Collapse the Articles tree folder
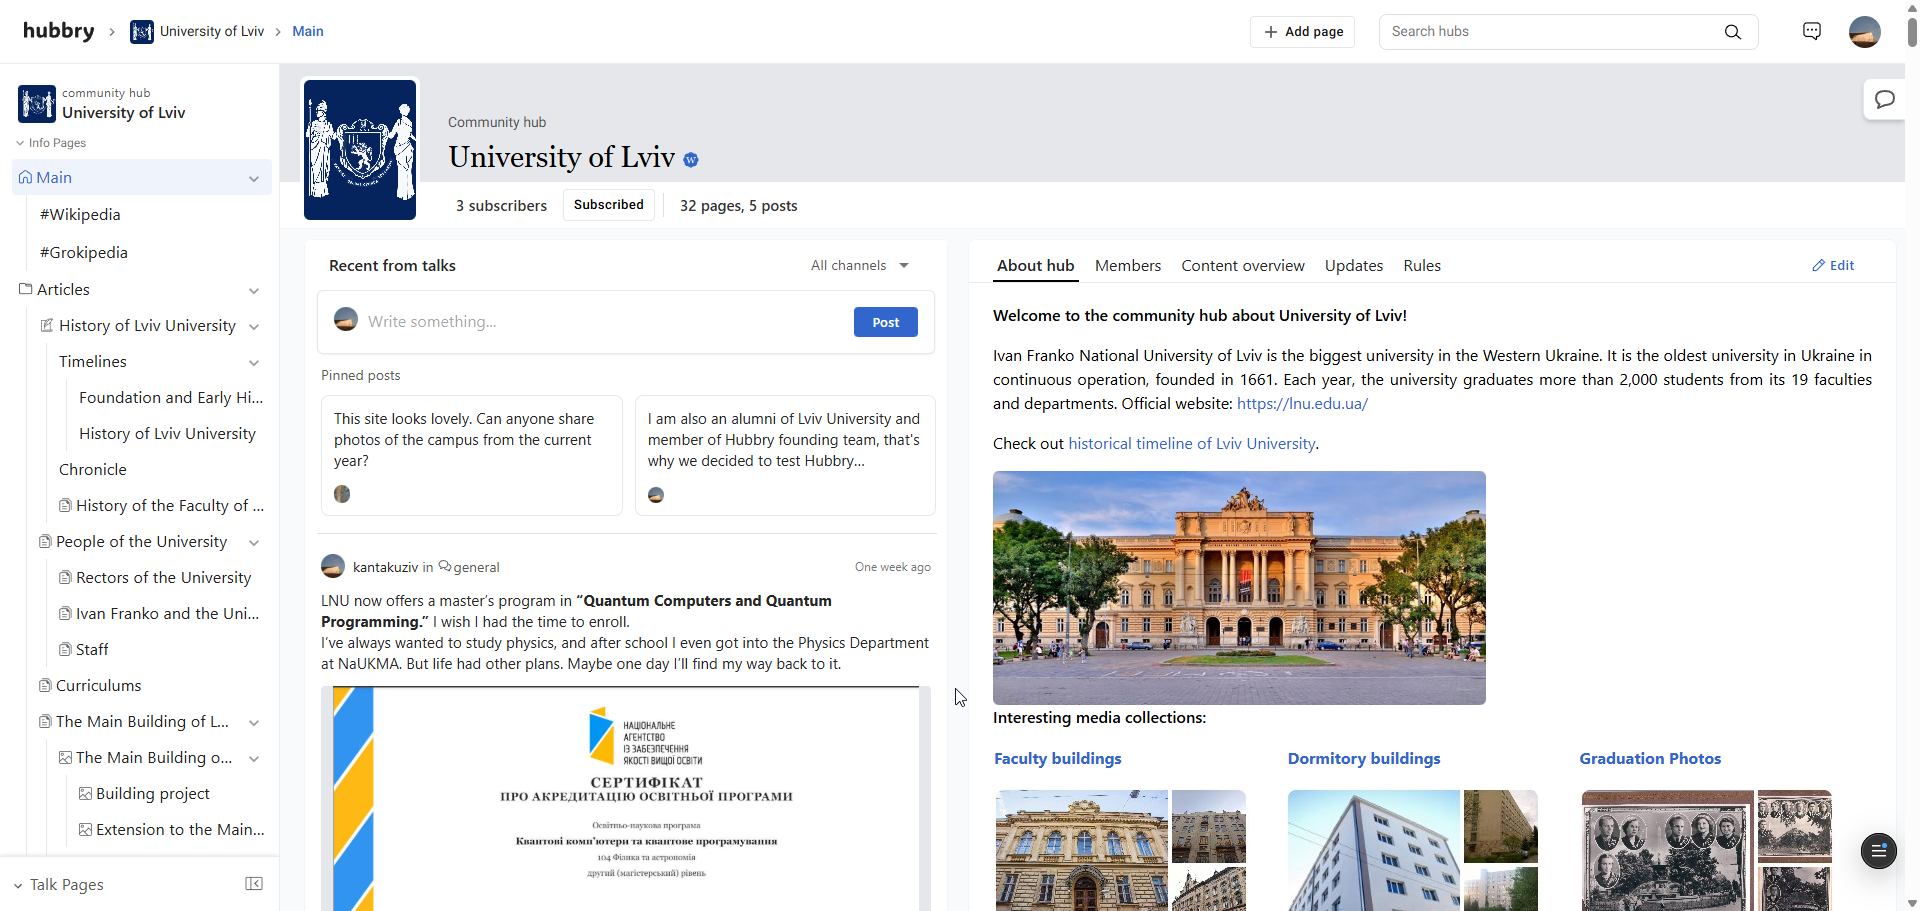Screen dimensions: 1920x911 [254, 290]
